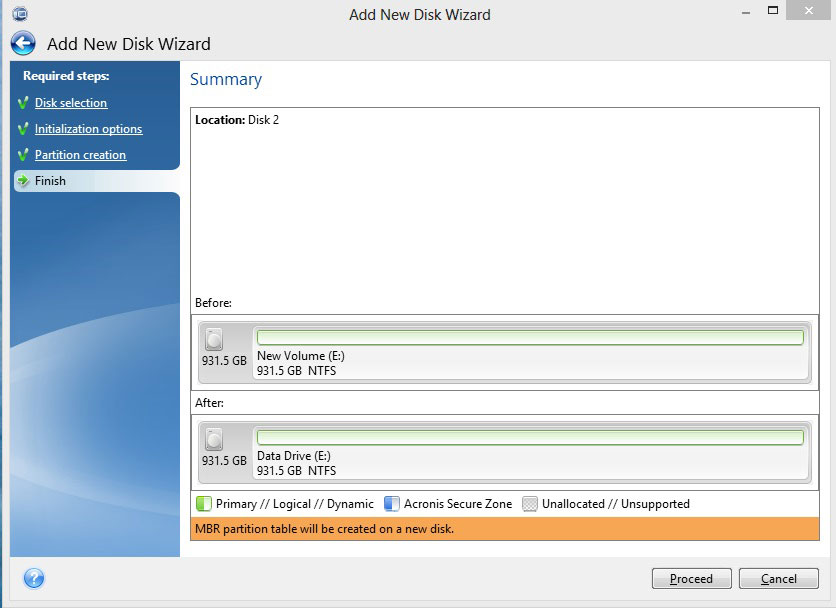This screenshot has height=614, width=836.
Task: Click the Acronis app icon in title bar
Action: point(20,13)
